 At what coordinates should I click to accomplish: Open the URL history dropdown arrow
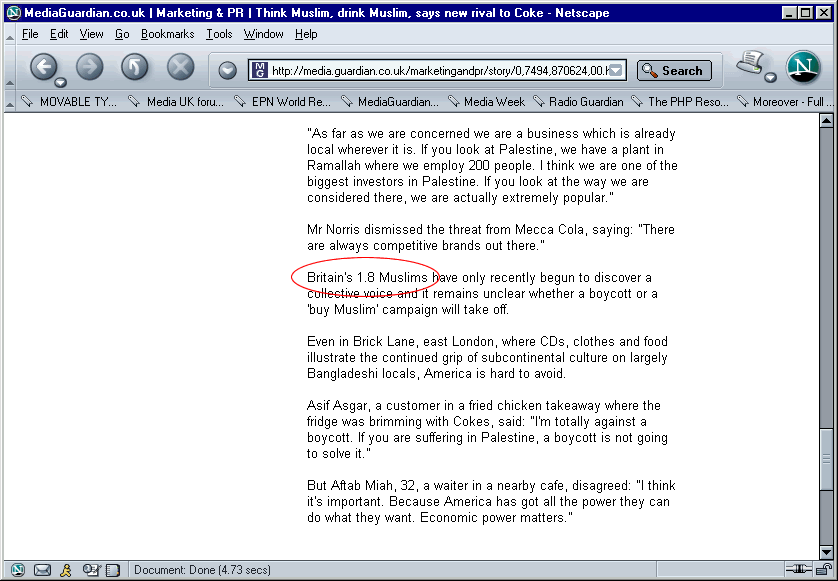(x=616, y=71)
